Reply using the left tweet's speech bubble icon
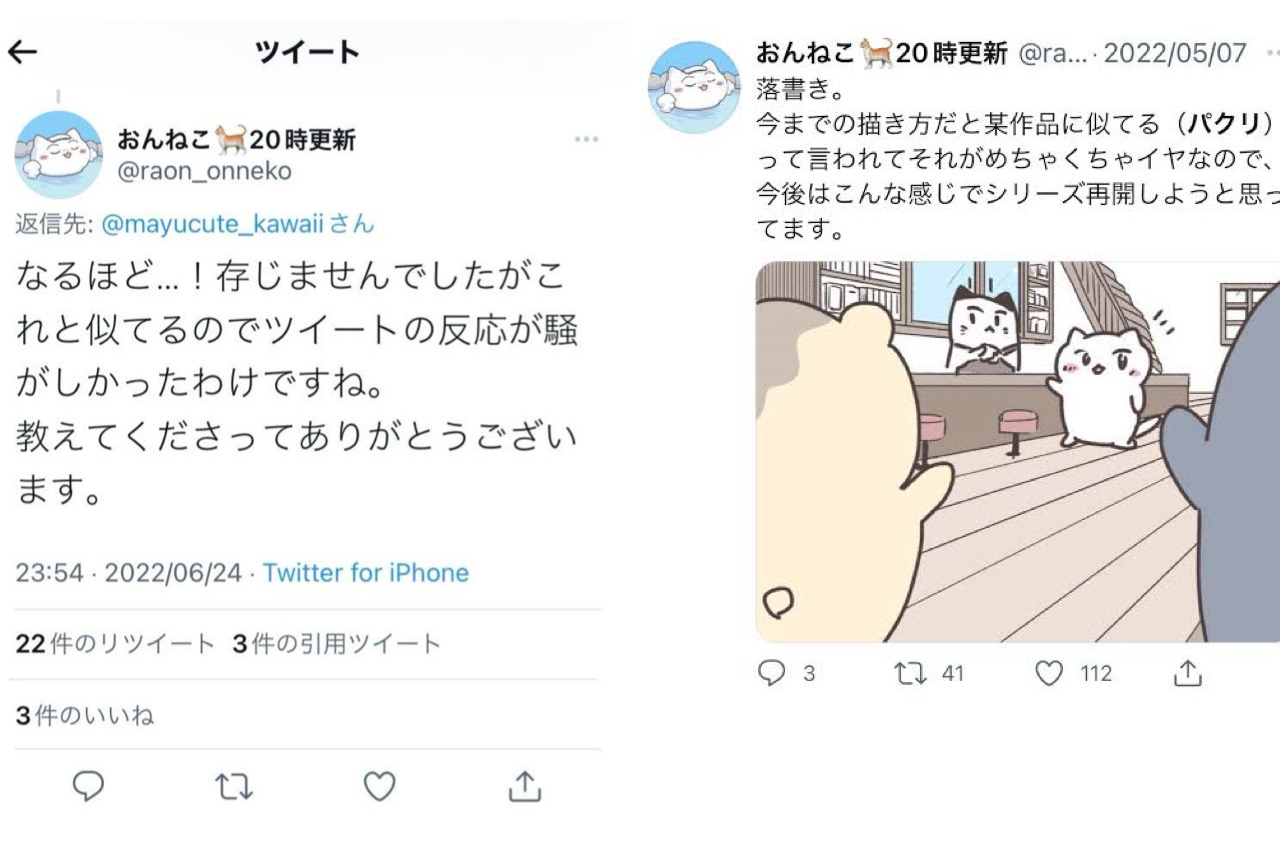This screenshot has height=847, width=1280. coord(89,786)
